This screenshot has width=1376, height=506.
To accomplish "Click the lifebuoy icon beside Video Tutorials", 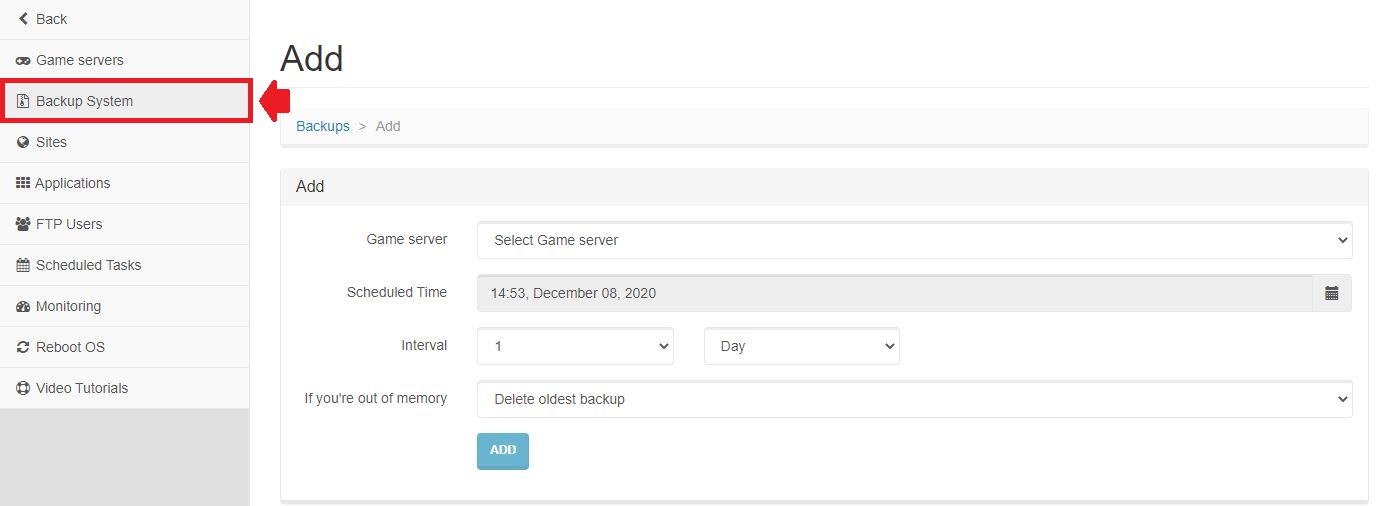I will coord(23,388).
